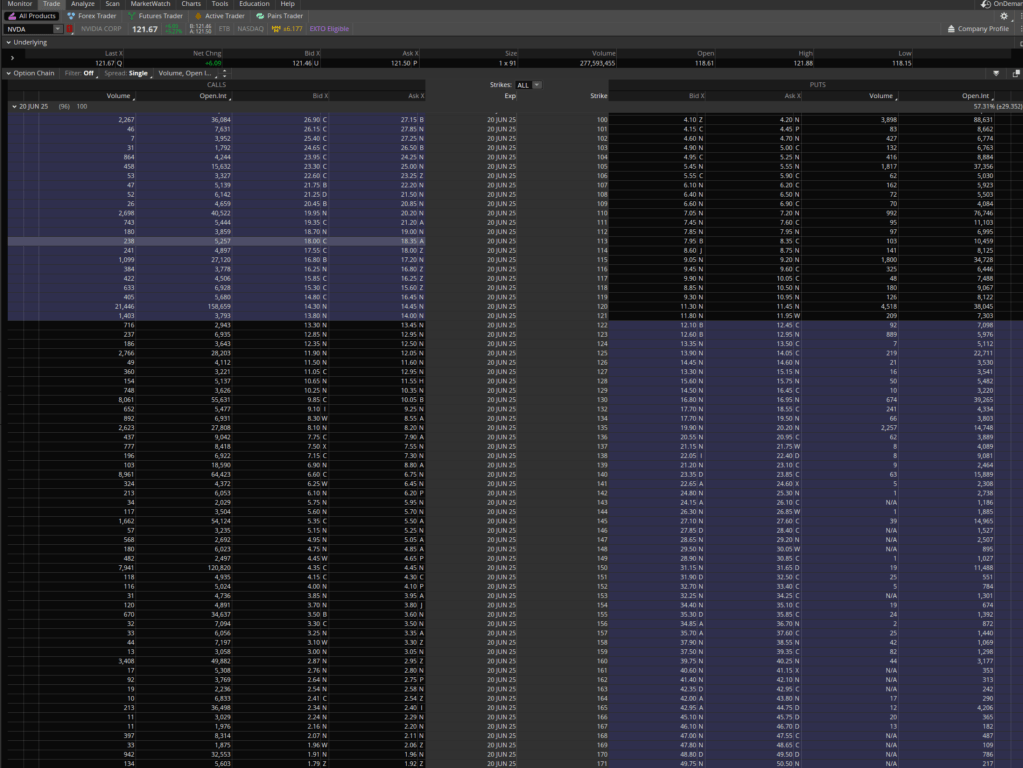Collapse the Option Chain section

click(x=8, y=73)
